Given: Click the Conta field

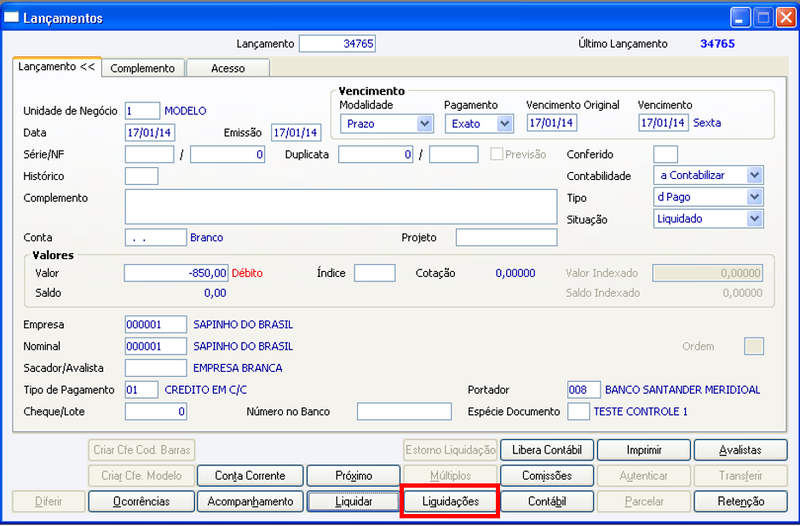Looking at the screenshot, I should click(x=156, y=237).
